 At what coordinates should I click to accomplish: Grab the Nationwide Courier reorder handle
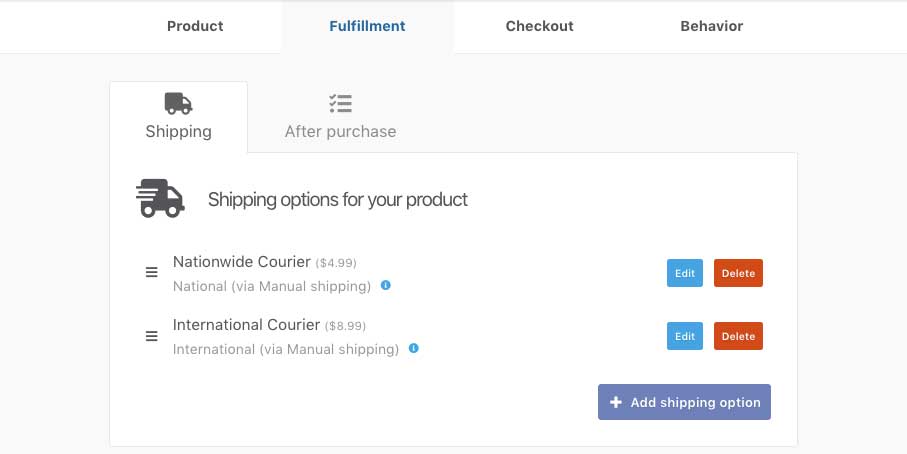pos(152,272)
